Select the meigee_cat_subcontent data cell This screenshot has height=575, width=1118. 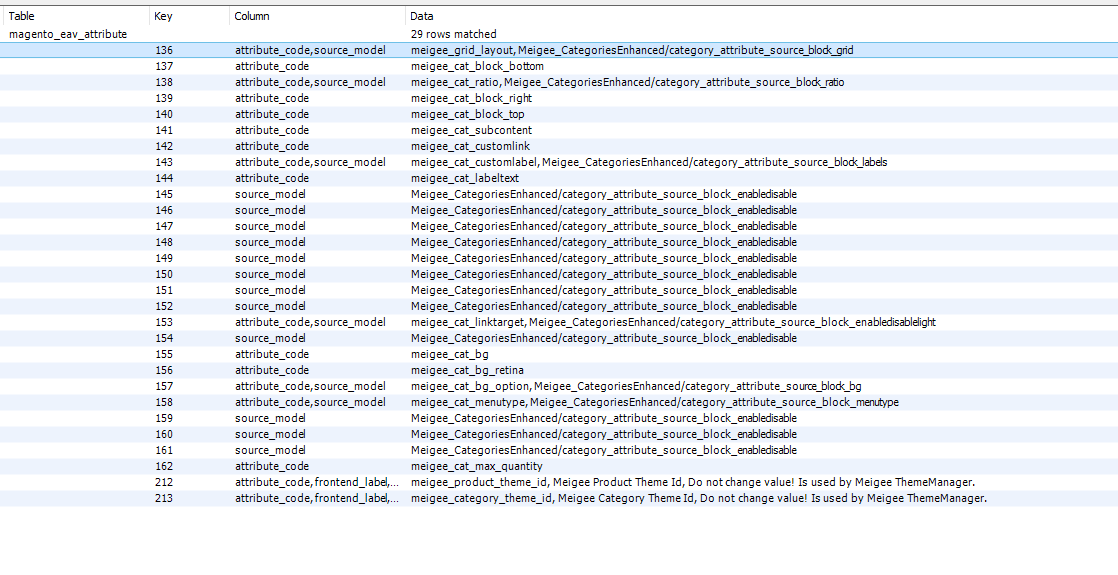click(x=471, y=130)
